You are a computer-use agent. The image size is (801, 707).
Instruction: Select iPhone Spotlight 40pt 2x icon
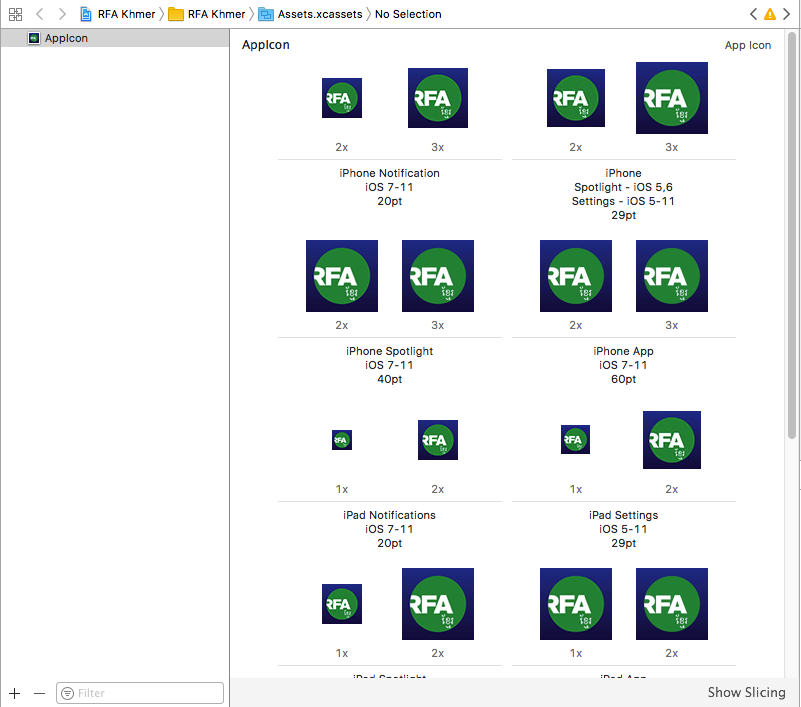342,276
